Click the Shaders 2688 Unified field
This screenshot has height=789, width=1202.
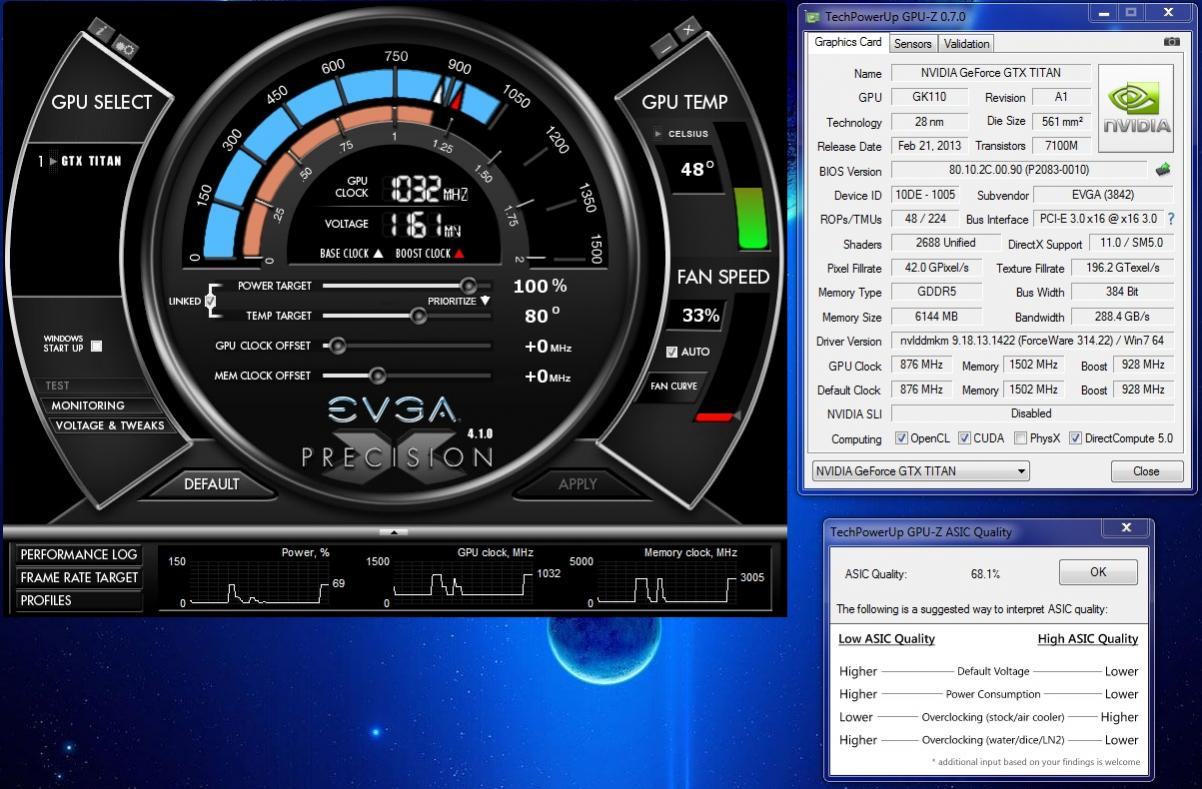[x=946, y=243]
